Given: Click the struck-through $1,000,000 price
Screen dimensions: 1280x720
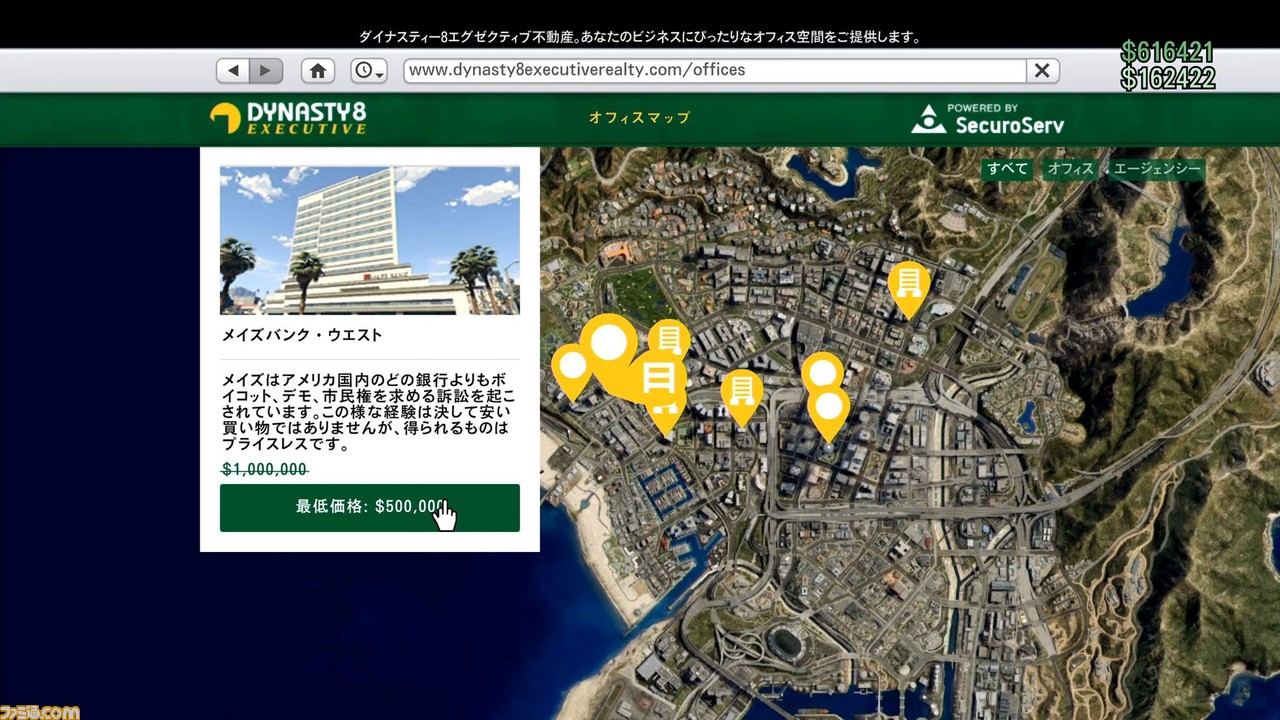Looking at the screenshot, I should point(264,469).
